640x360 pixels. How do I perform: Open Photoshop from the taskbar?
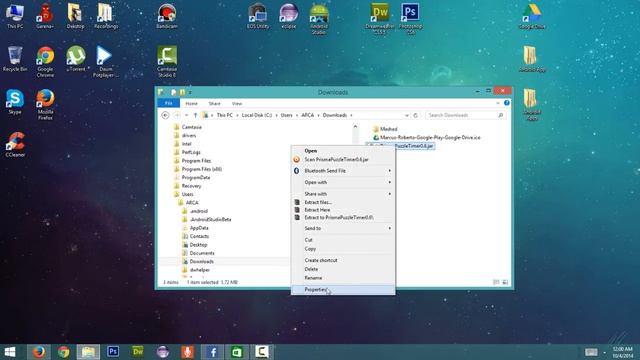113,352
